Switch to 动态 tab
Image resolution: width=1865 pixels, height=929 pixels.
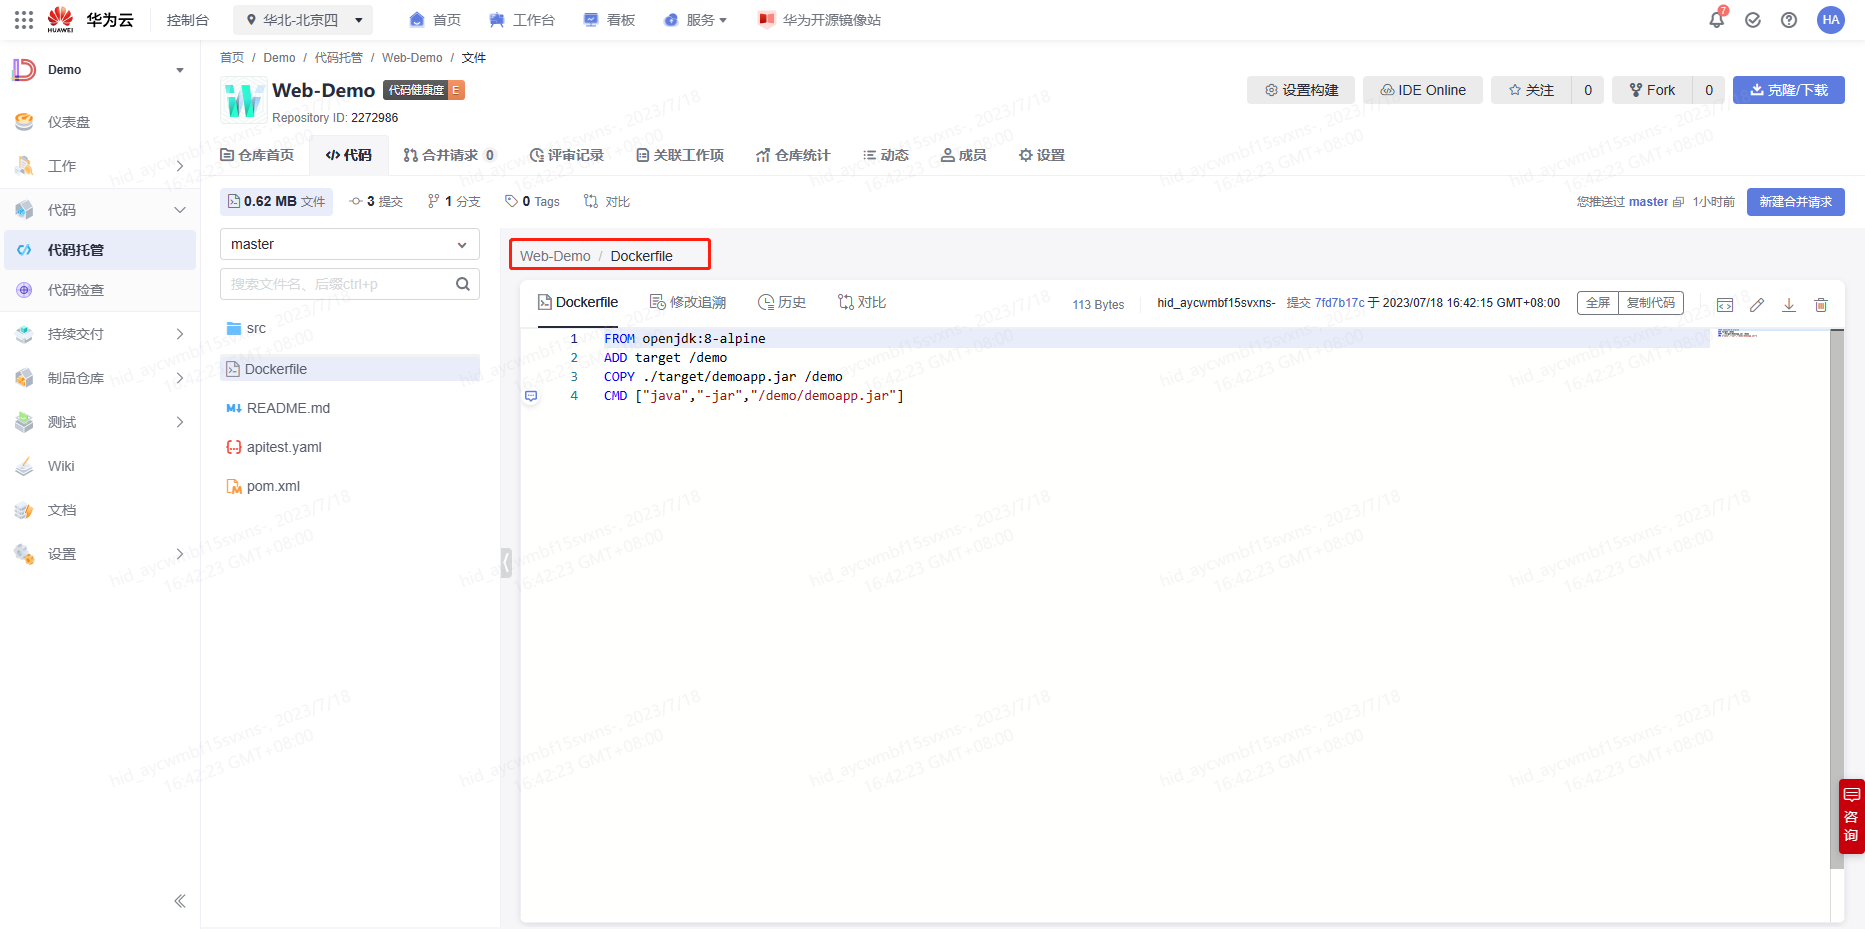[x=886, y=155]
